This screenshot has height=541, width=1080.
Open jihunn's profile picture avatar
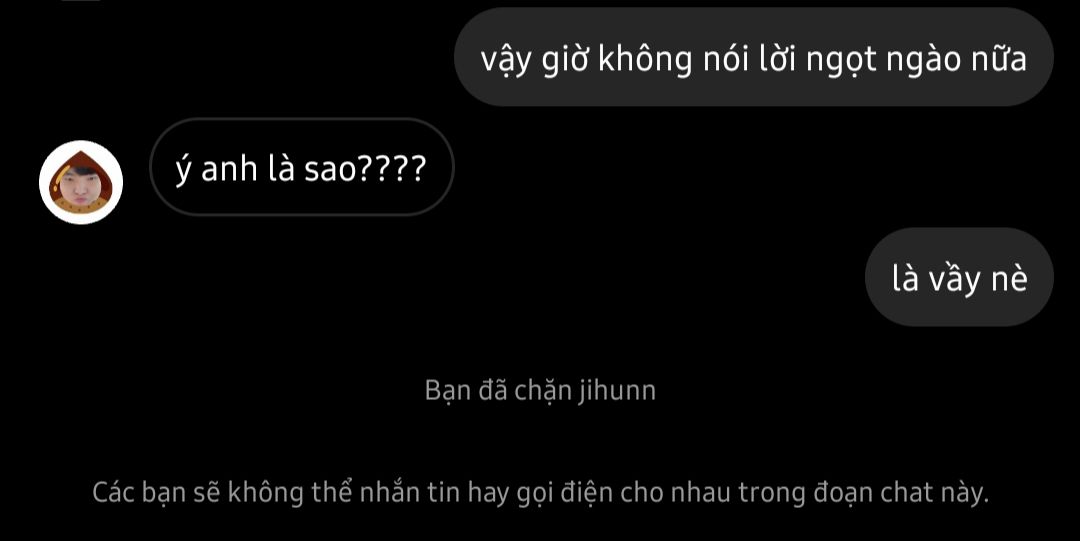click(81, 182)
